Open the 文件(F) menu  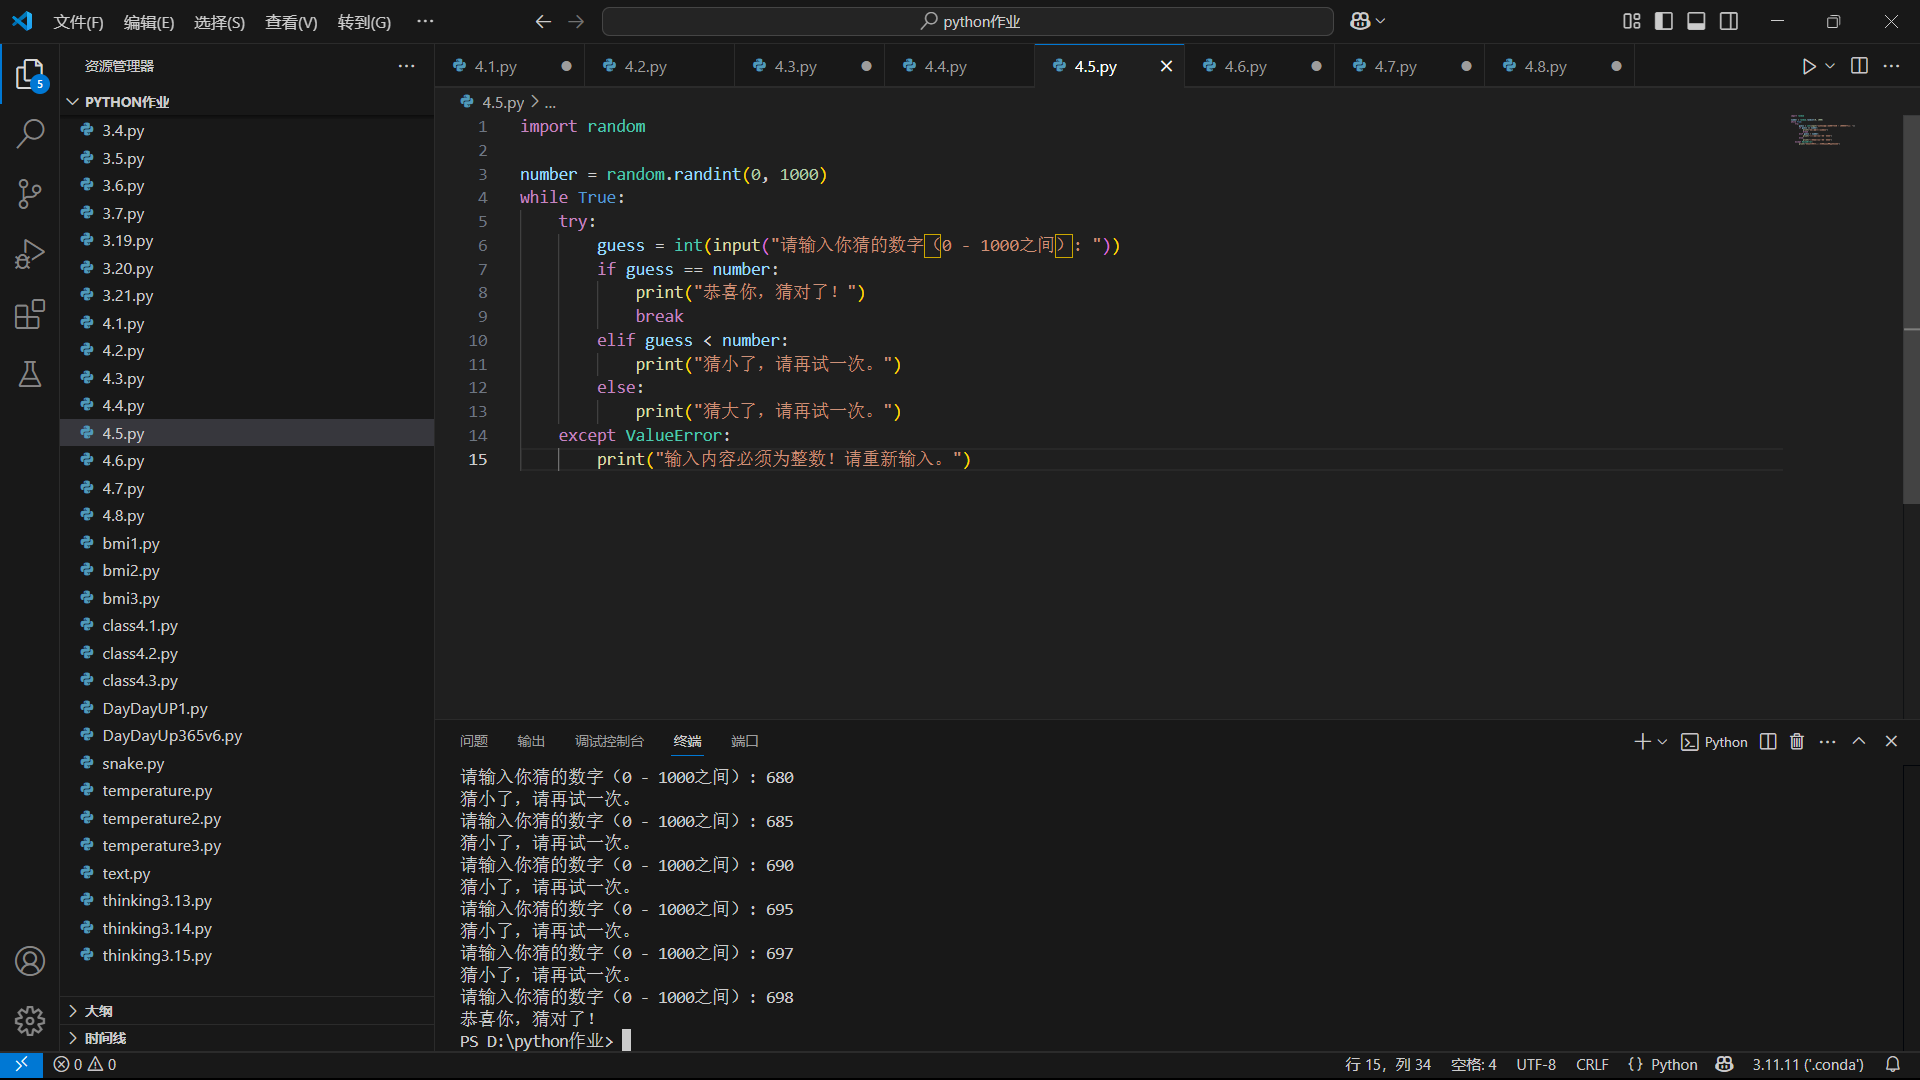(x=78, y=22)
